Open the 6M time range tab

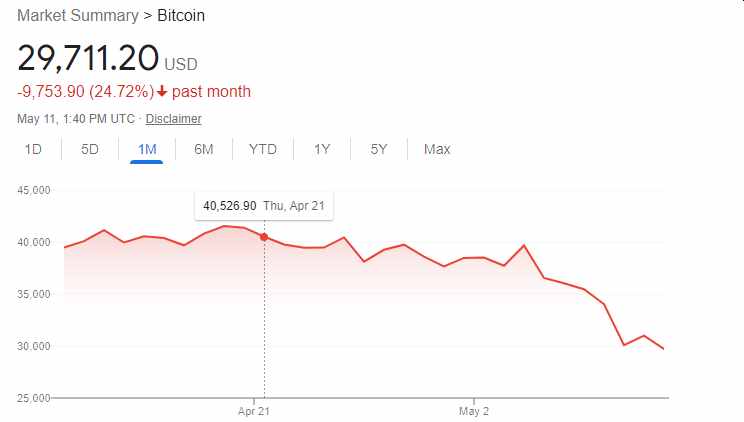click(204, 149)
